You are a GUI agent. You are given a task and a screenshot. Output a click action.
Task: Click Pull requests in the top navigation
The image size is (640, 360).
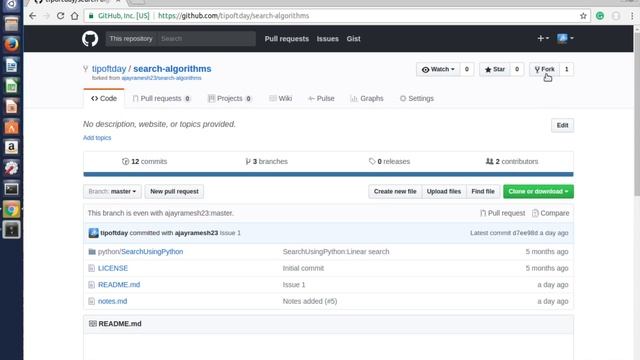click(287, 39)
